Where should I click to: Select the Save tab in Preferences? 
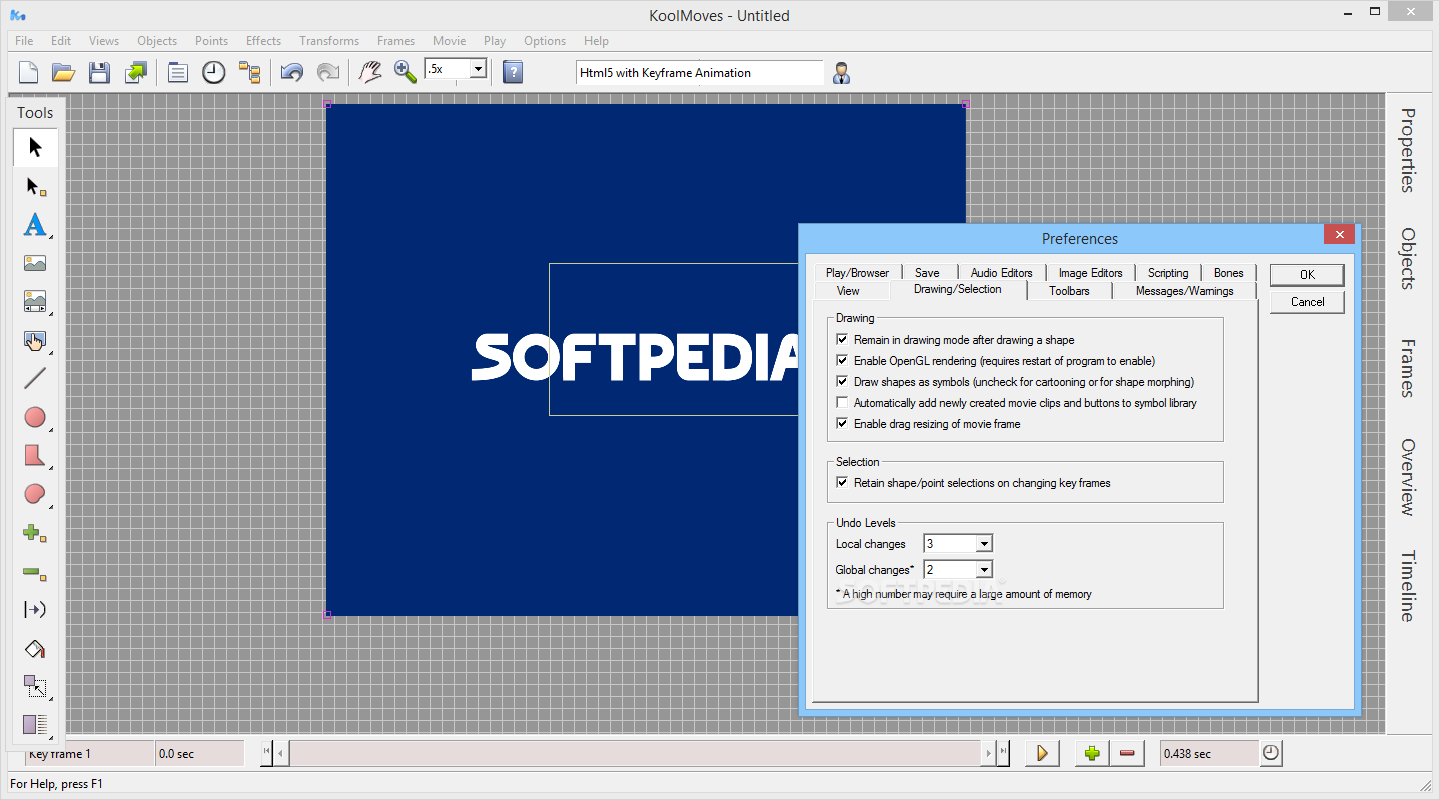[927, 273]
